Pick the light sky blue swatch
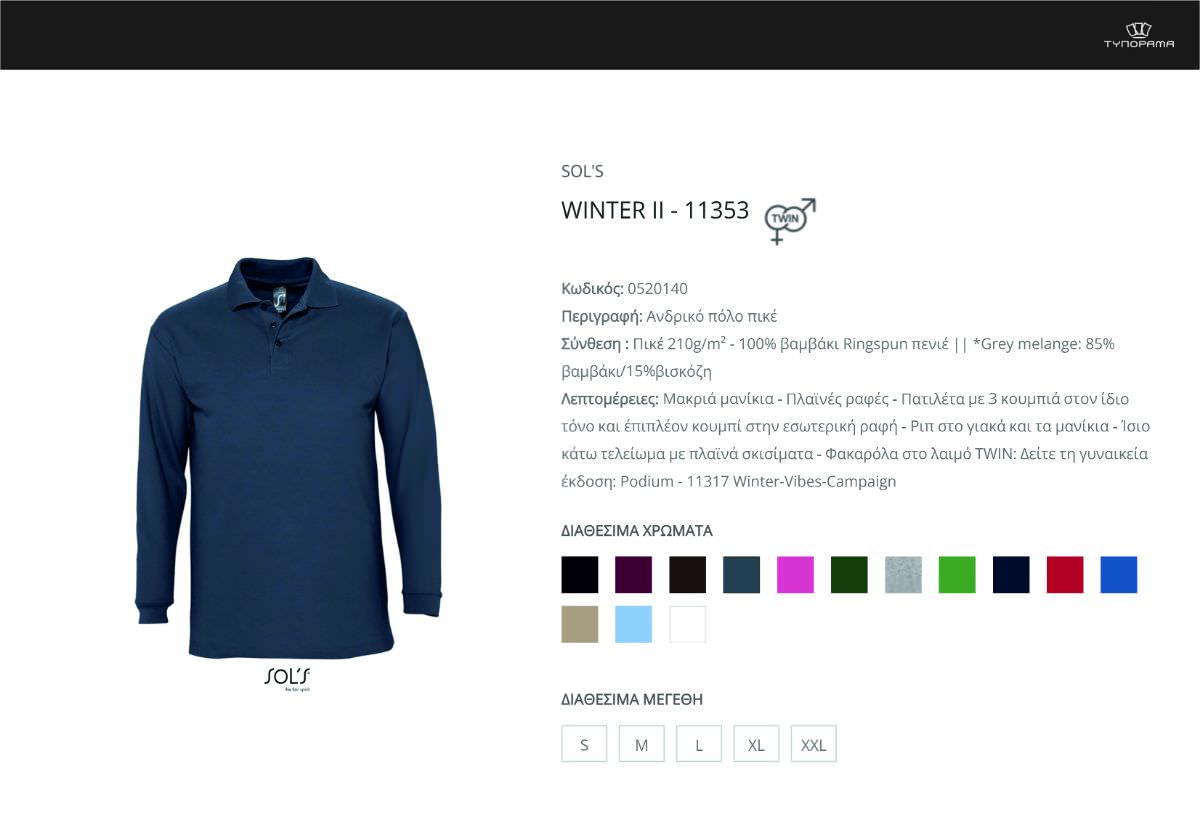The width and height of the screenshot is (1200, 830). (x=634, y=625)
